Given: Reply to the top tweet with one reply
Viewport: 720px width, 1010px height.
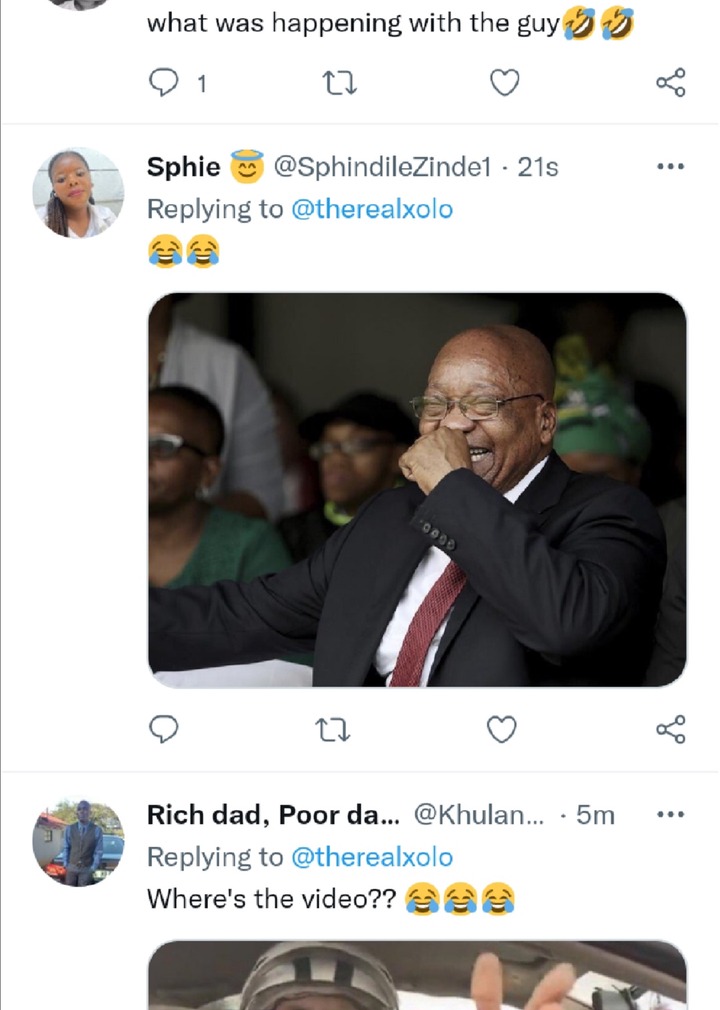Looking at the screenshot, I should (163, 83).
